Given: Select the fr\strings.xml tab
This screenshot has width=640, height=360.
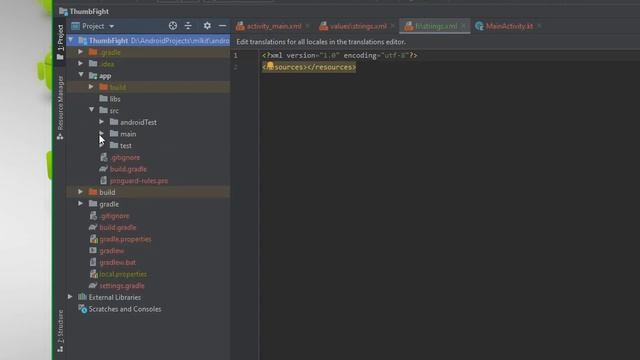Looking at the screenshot, I should click(x=436, y=26).
